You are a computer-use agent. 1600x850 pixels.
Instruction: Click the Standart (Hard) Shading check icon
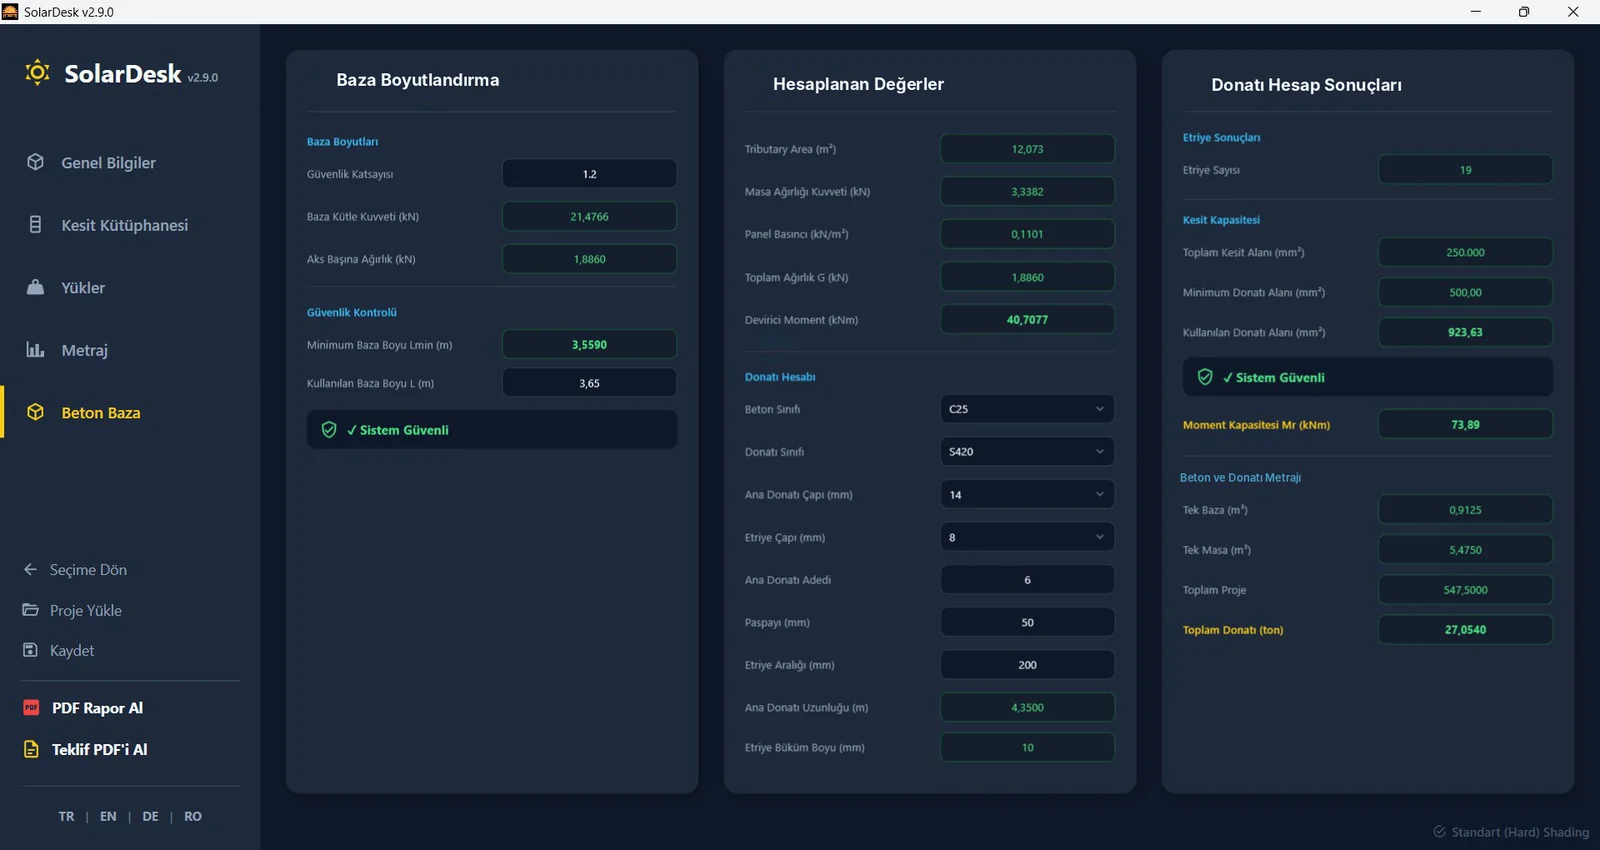tap(1440, 832)
